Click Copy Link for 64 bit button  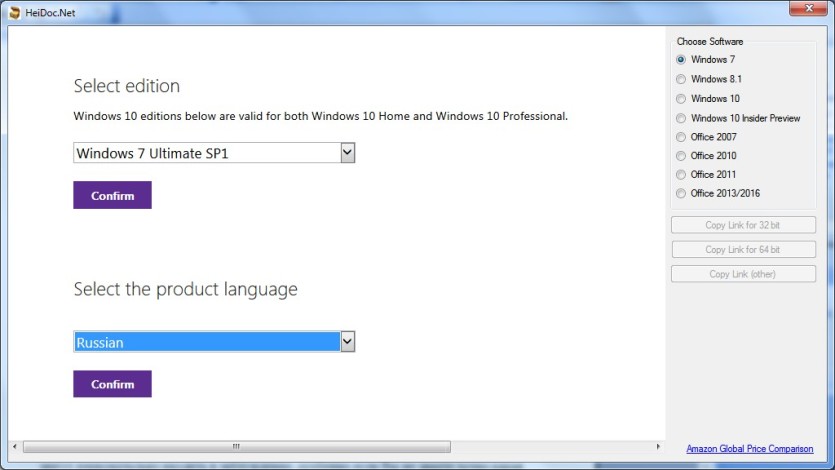(743, 250)
